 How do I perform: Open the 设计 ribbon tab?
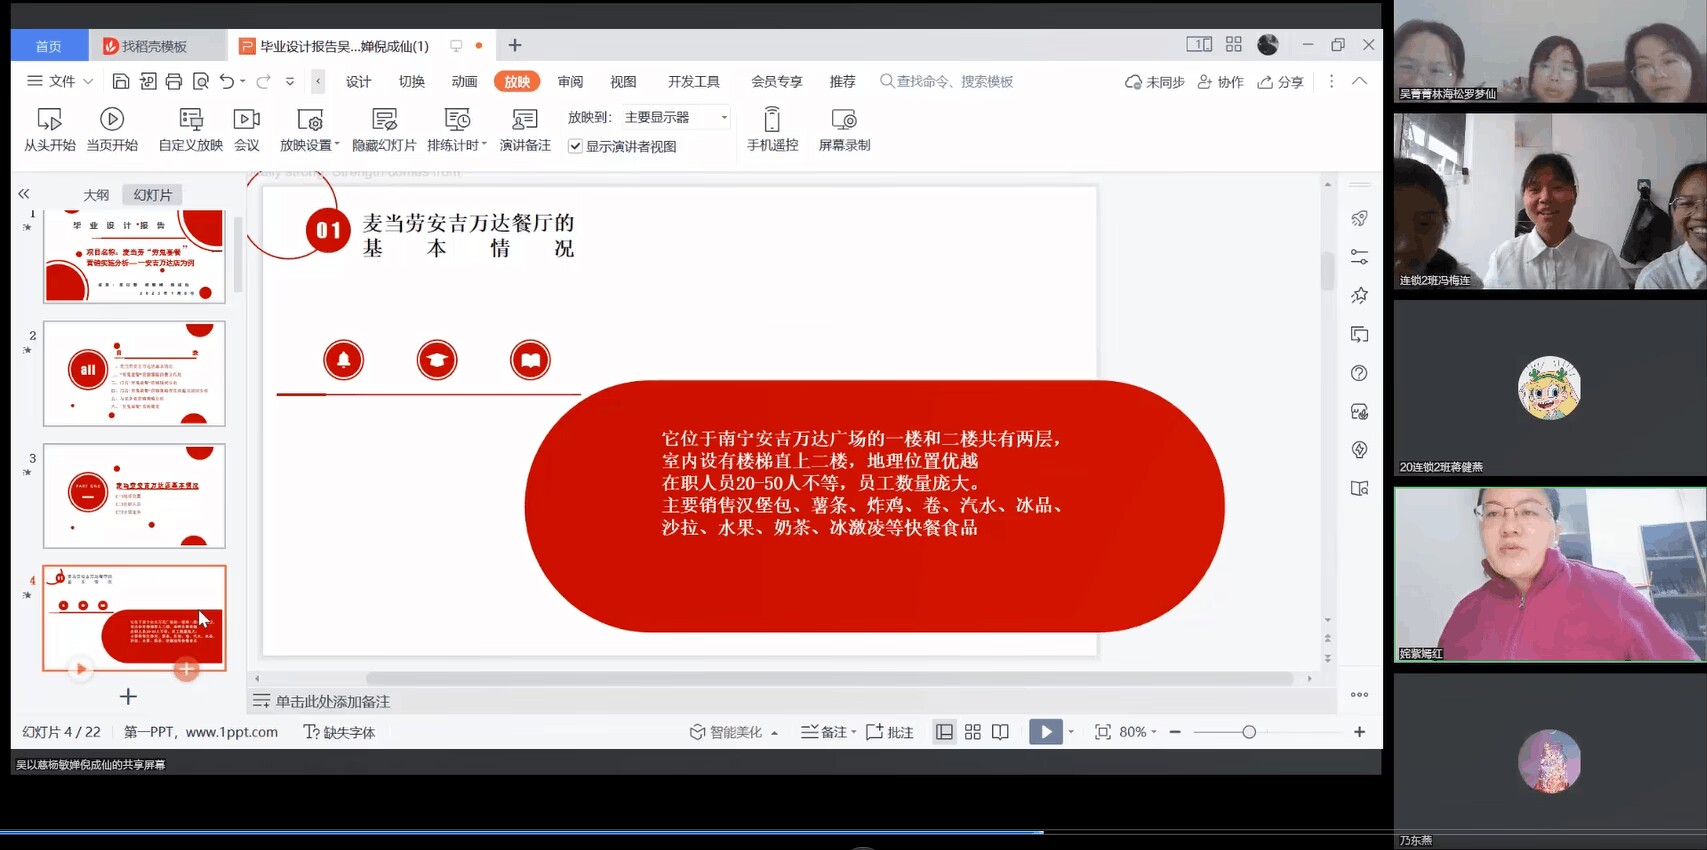coord(358,82)
